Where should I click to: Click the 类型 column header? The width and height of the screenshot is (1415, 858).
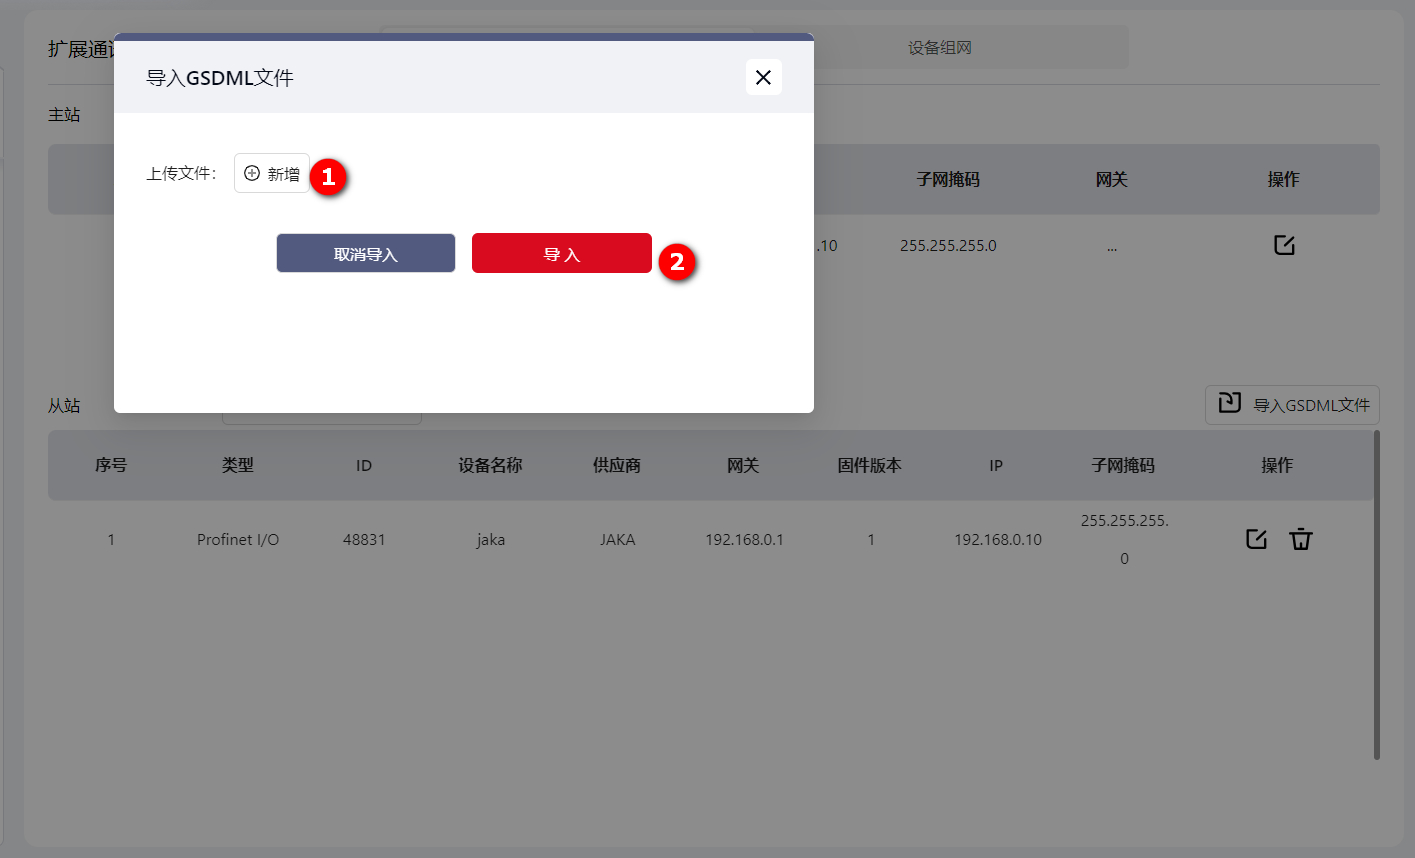tap(238, 465)
